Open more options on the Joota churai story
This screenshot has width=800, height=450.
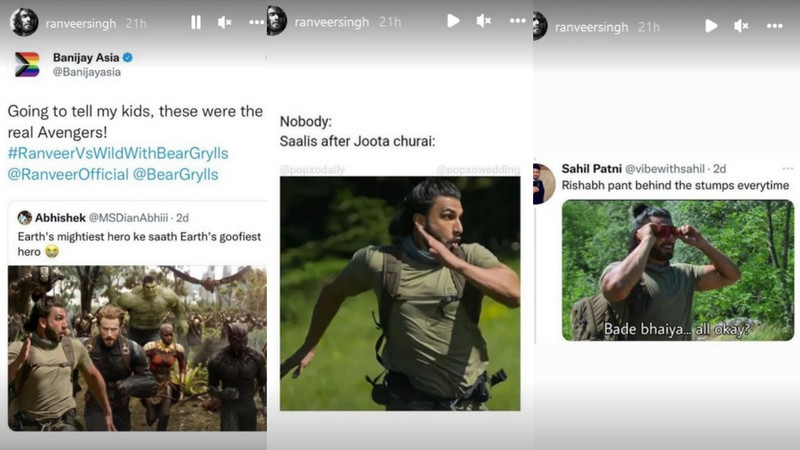tap(517, 21)
